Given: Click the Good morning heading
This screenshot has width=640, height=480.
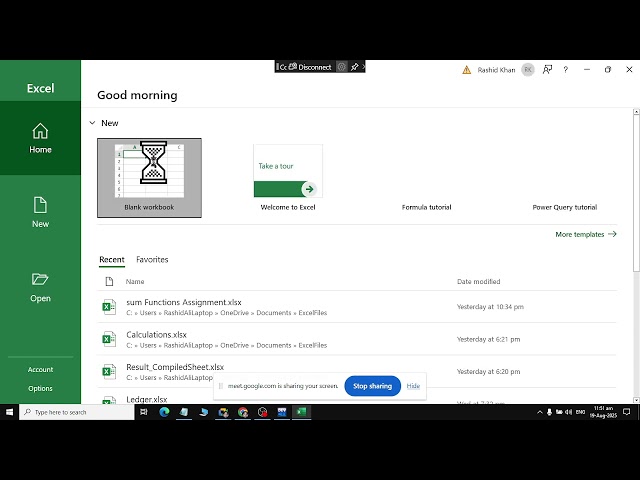Looking at the screenshot, I should click(137, 95).
